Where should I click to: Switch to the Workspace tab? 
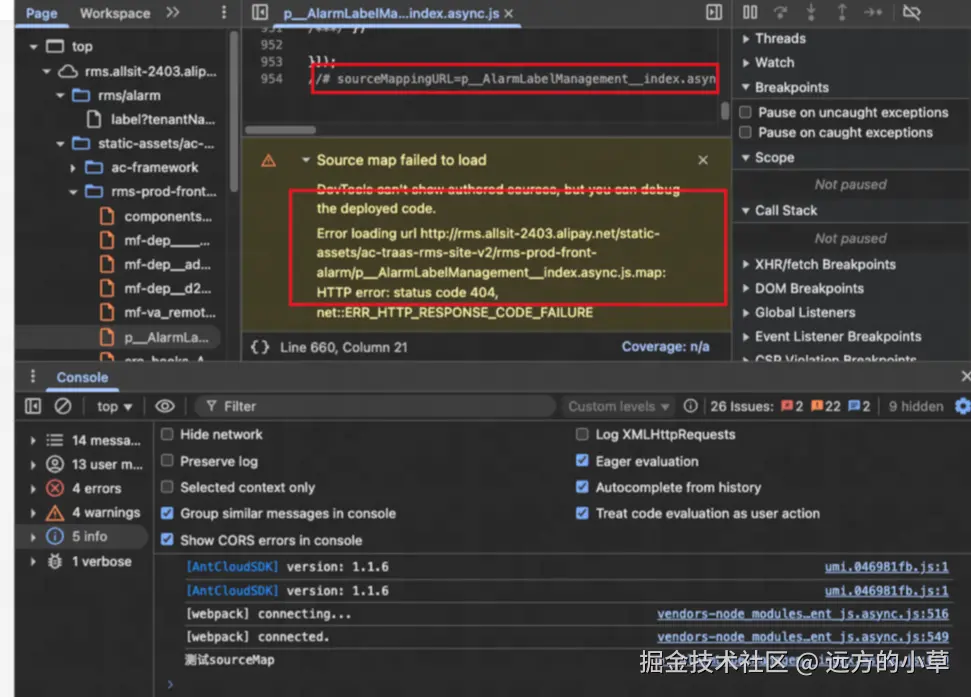tap(115, 13)
